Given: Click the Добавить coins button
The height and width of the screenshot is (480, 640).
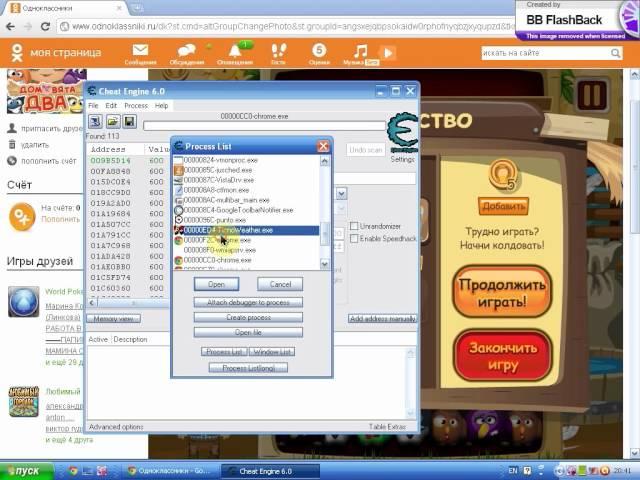Looking at the screenshot, I should tap(503, 207).
